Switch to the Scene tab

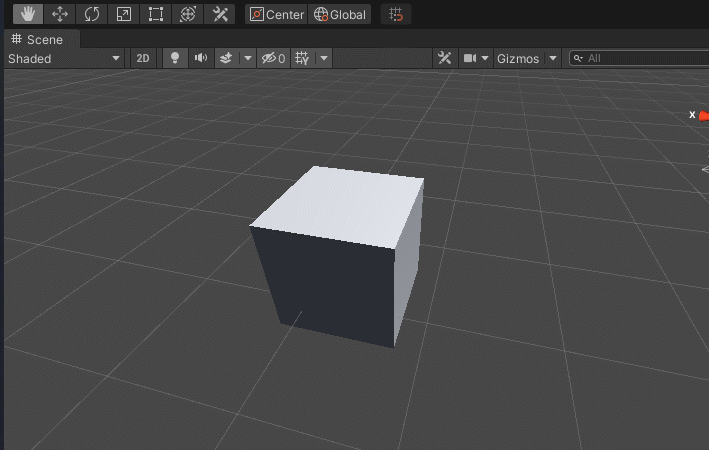(42, 39)
